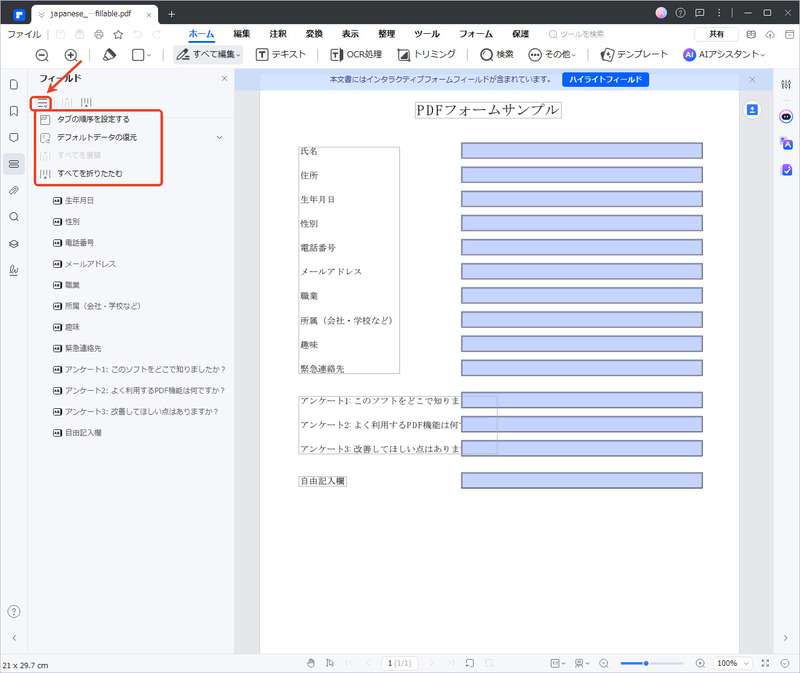This screenshot has height=673, width=800.
Task: Open the AI chat bot icon on right
Action: click(786, 117)
